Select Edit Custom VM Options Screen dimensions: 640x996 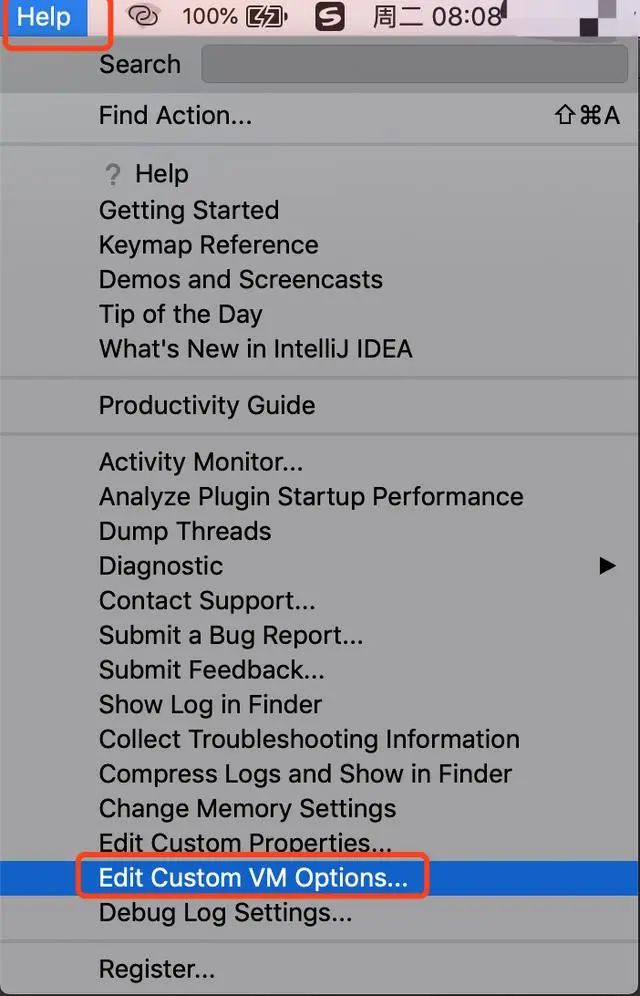pos(253,878)
